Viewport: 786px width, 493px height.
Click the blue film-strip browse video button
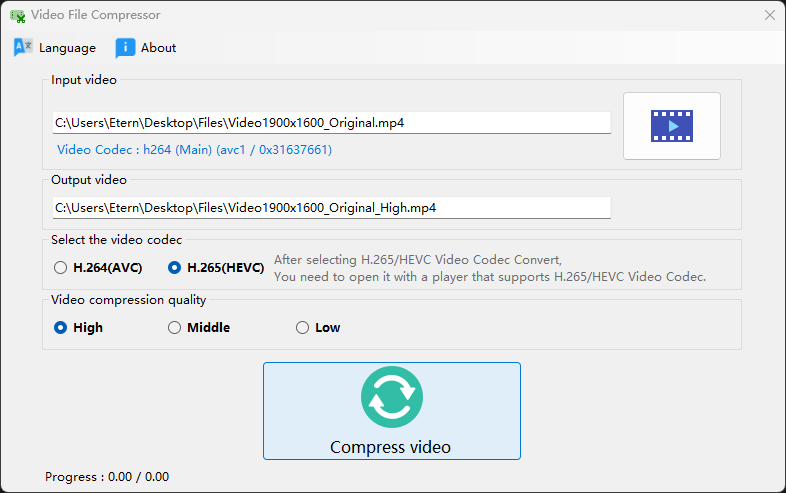coord(672,126)
